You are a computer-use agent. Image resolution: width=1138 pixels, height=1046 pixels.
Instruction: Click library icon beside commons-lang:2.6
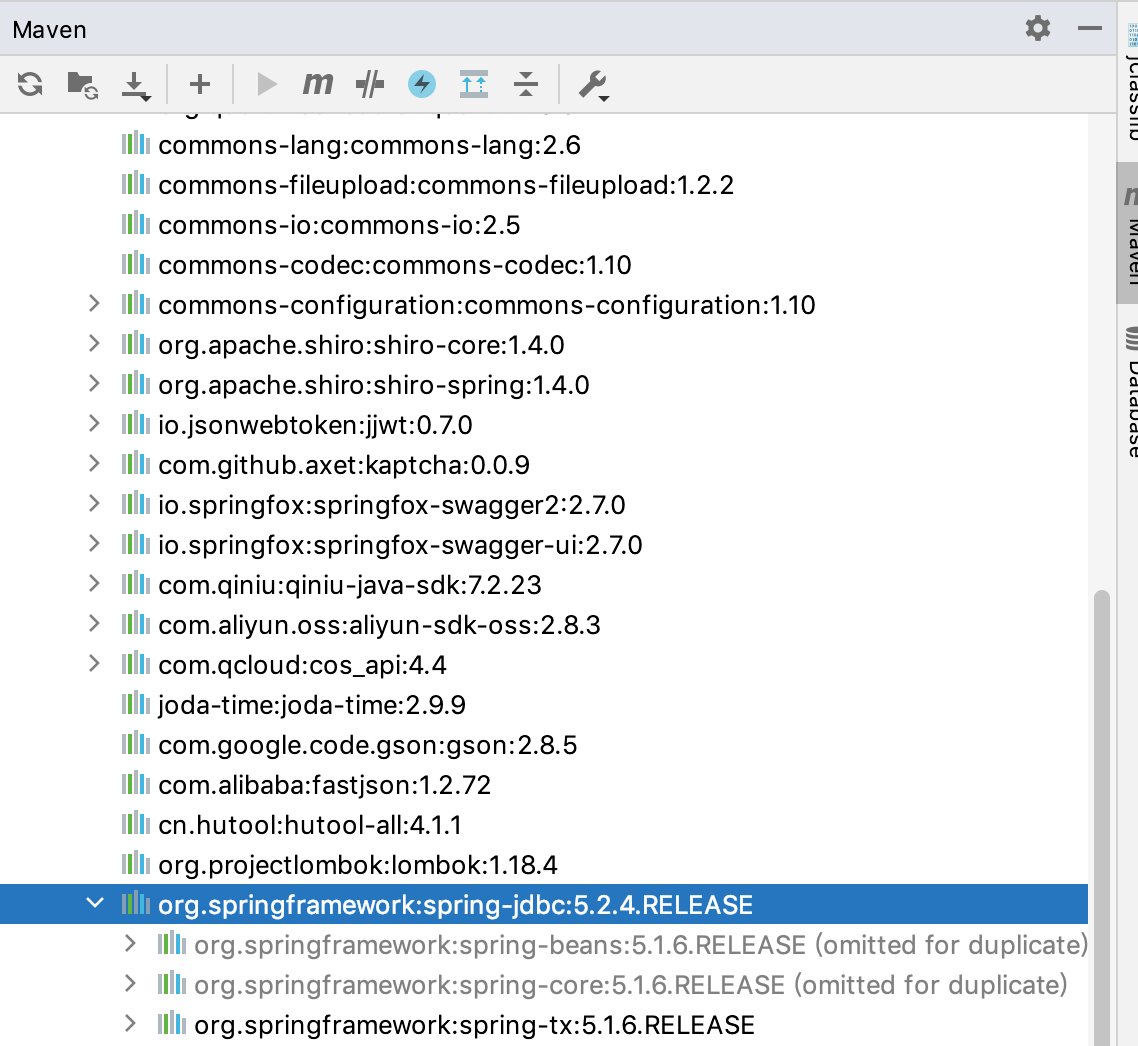pos(136,144)
